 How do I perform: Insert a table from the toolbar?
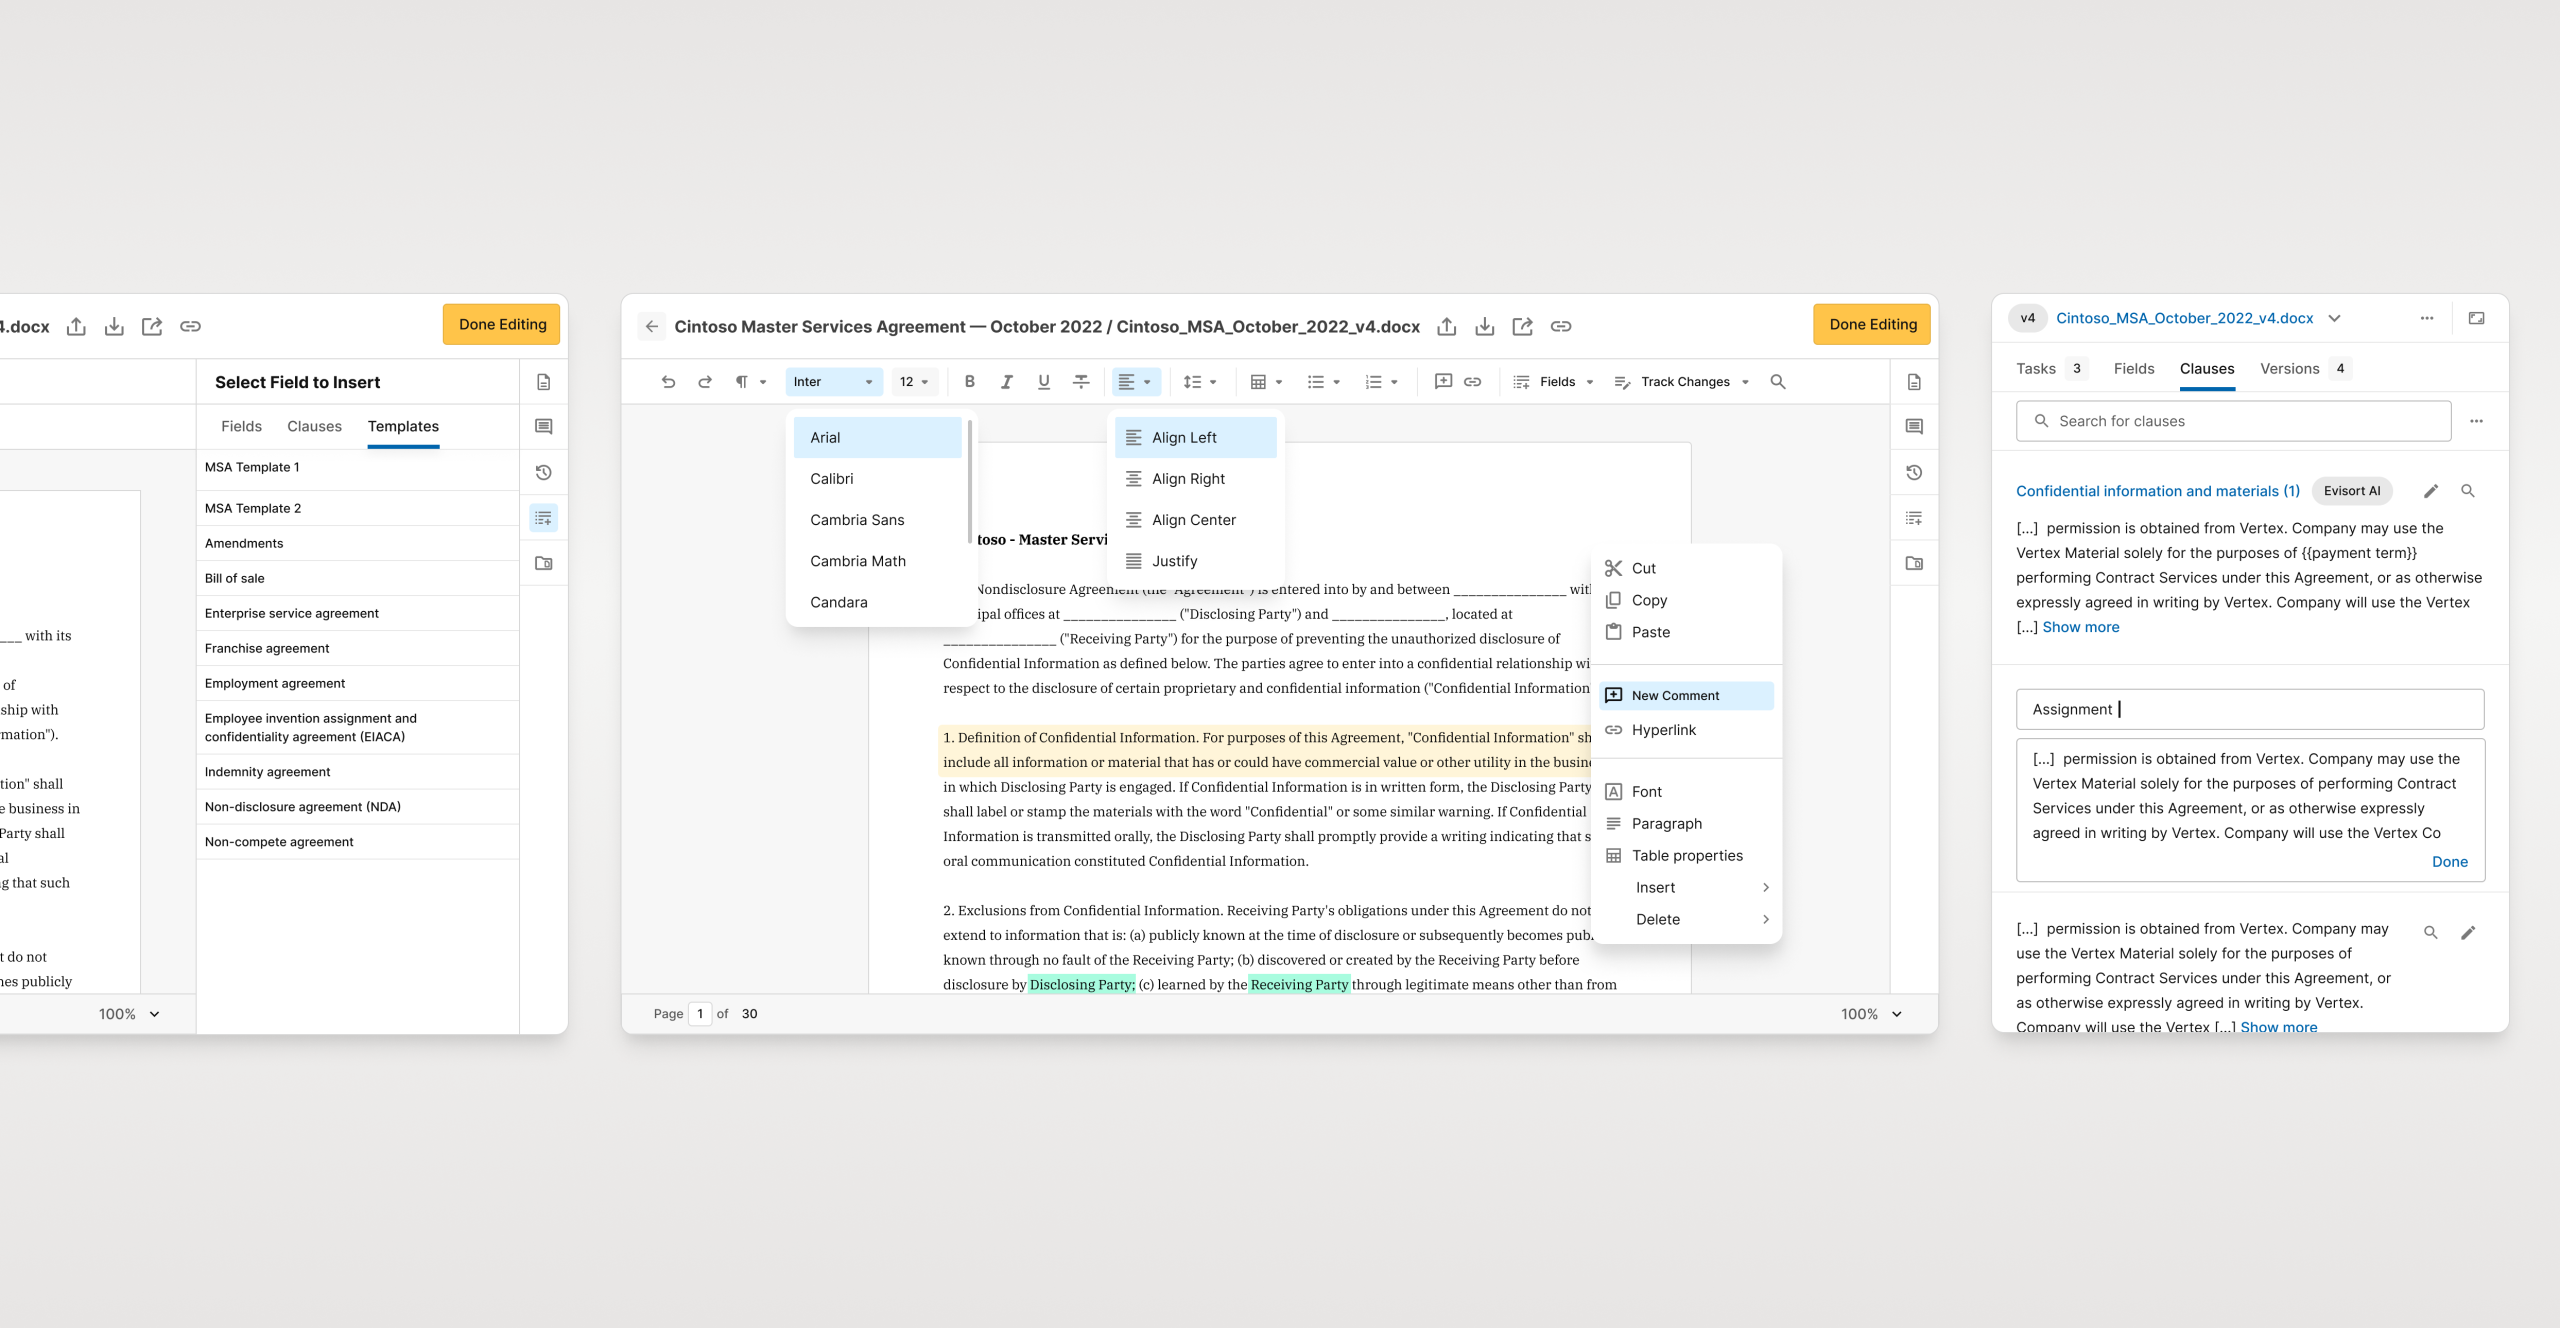pyautogui.click(x=1260, y=381)
